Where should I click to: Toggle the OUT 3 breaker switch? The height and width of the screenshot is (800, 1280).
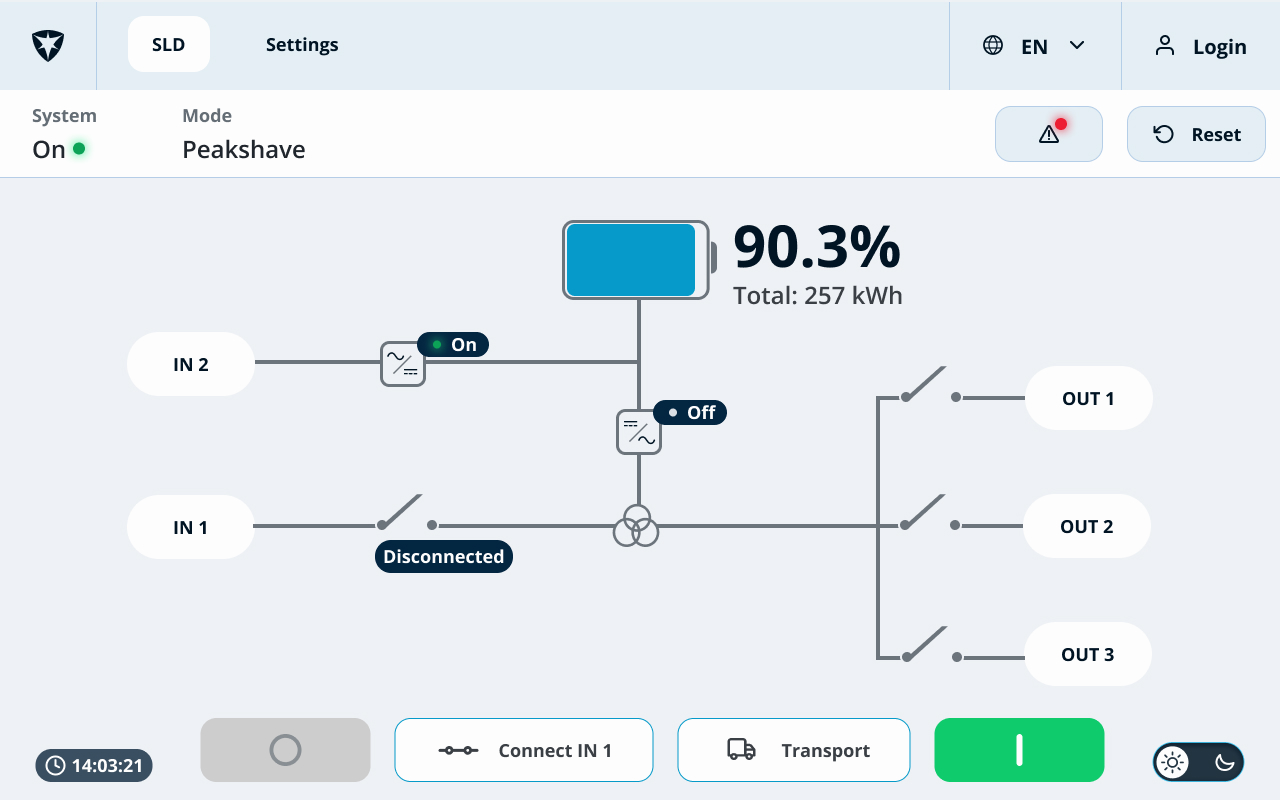click(931, 645)
